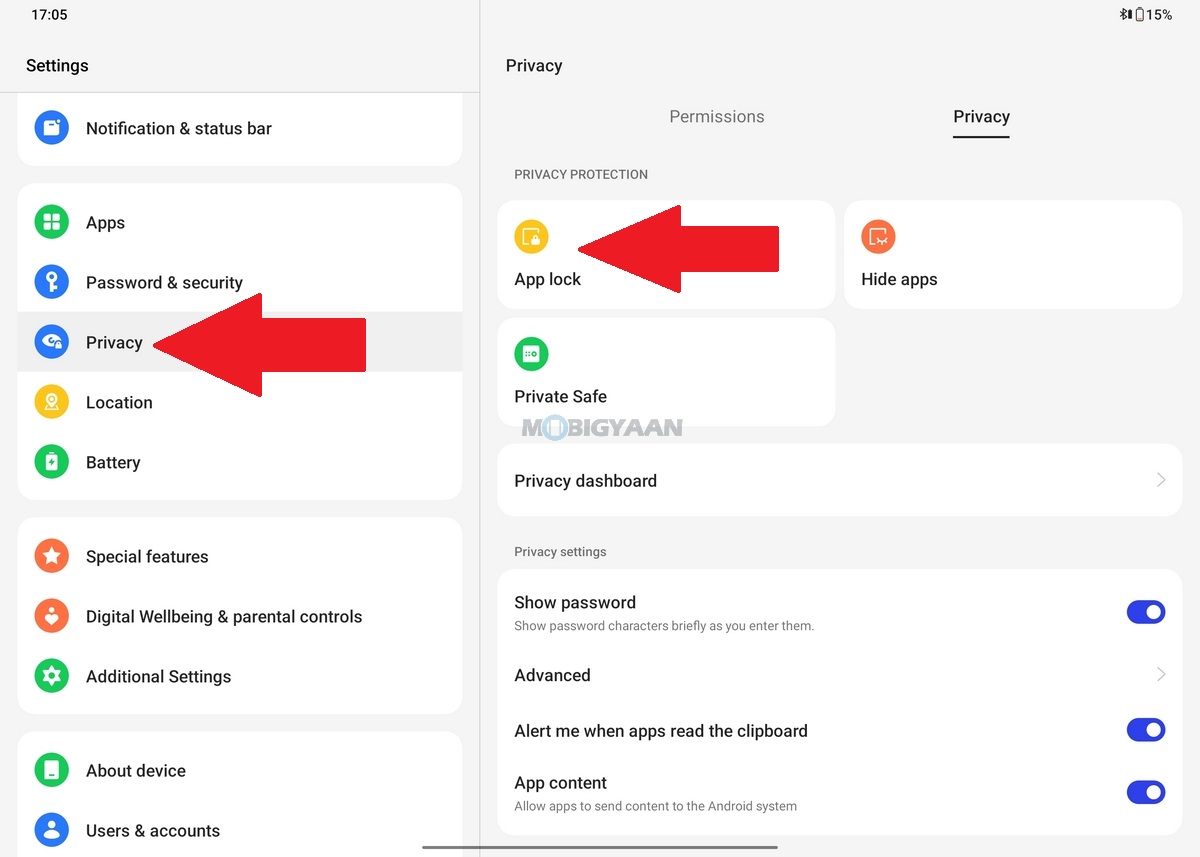Screen dimensions: 1200x857
Task: Expand Privacy dashboard via its chevron
Action: pyautogui.click(x=1161, y=480)
